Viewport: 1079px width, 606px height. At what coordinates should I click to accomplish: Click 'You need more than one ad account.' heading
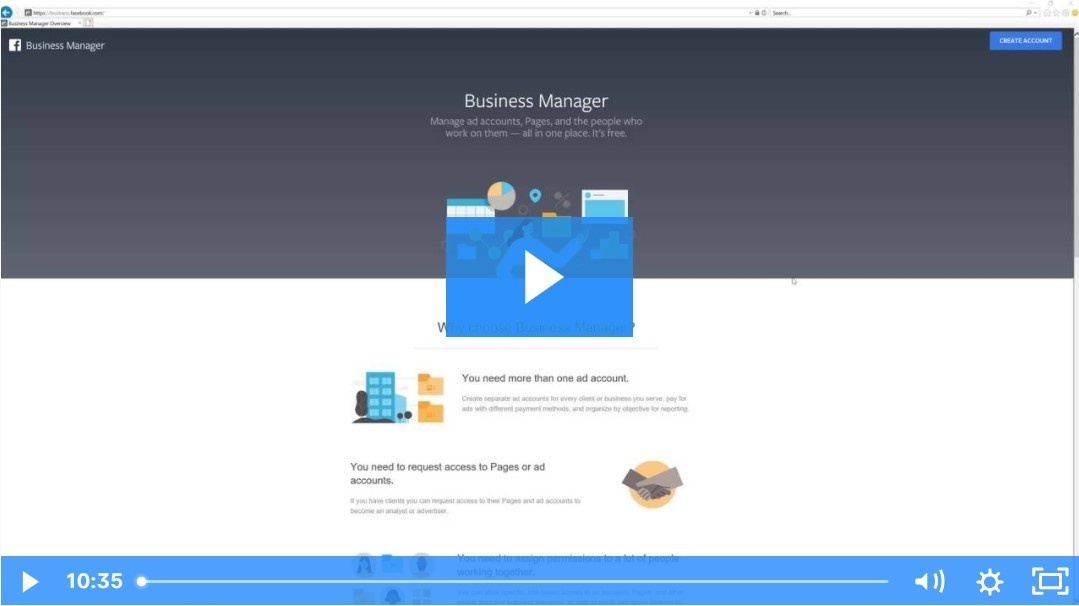click(545, 378)
